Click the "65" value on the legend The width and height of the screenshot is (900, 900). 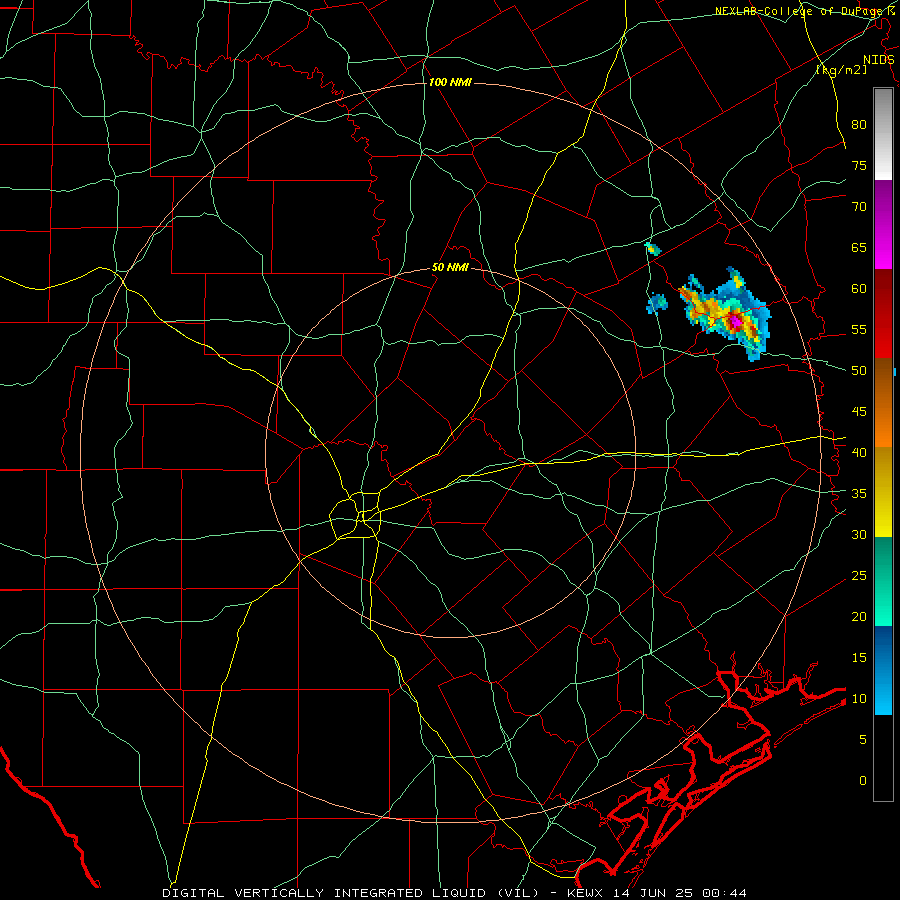(x=859, y=248)
